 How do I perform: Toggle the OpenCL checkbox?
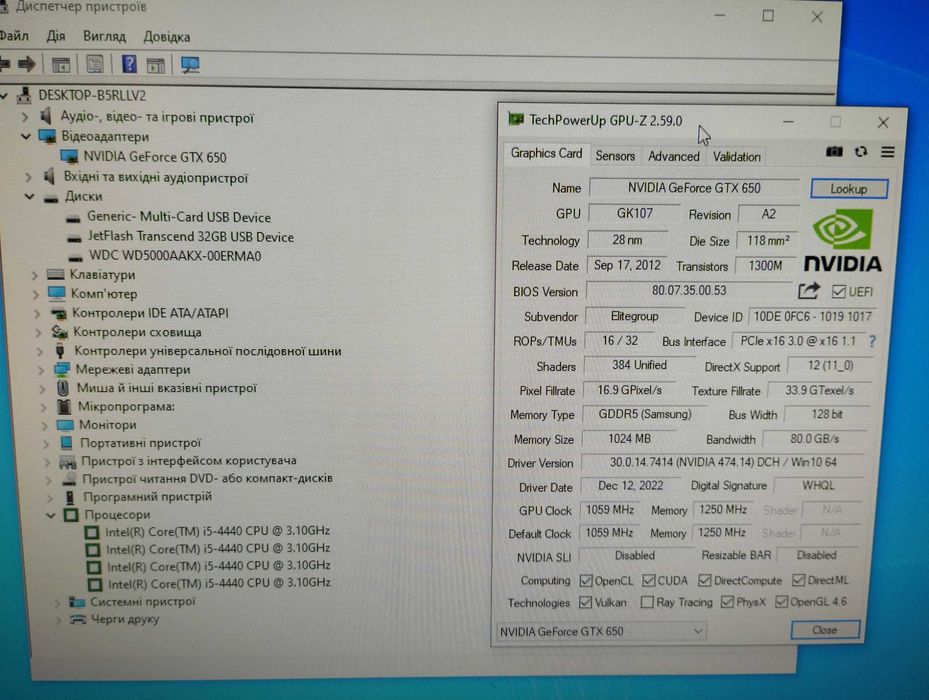pyautogui.click(x=586, y=580)
